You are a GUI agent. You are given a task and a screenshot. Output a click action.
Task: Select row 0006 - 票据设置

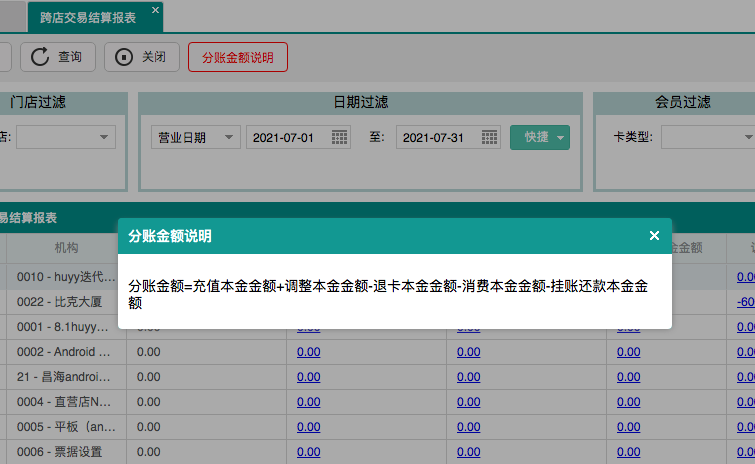tap(59, 452)
